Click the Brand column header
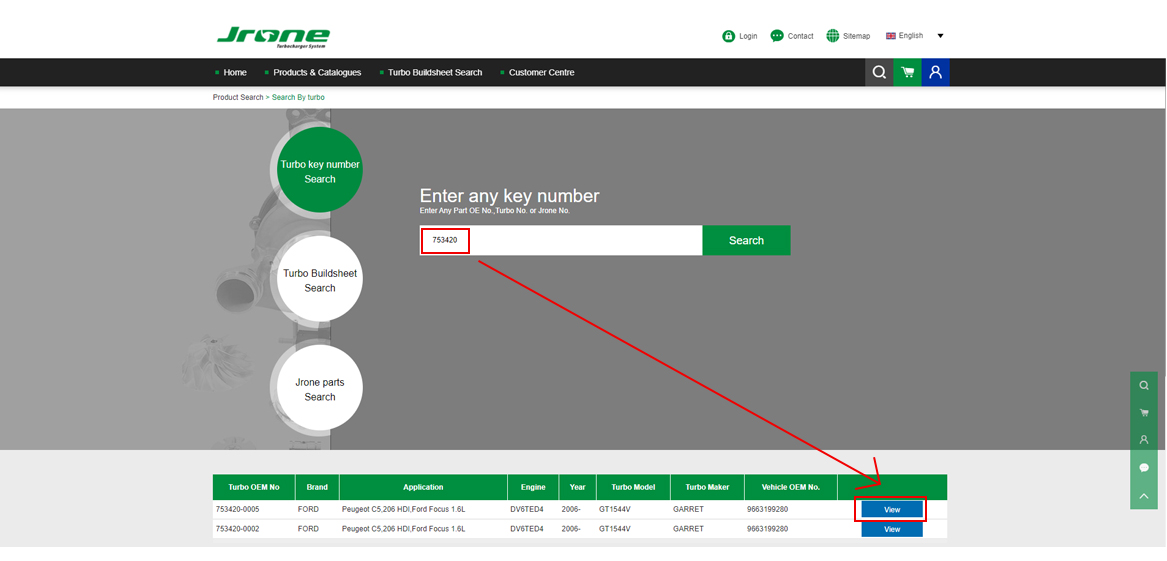This screenshot has width=1167, height=561. coord(317,487)
